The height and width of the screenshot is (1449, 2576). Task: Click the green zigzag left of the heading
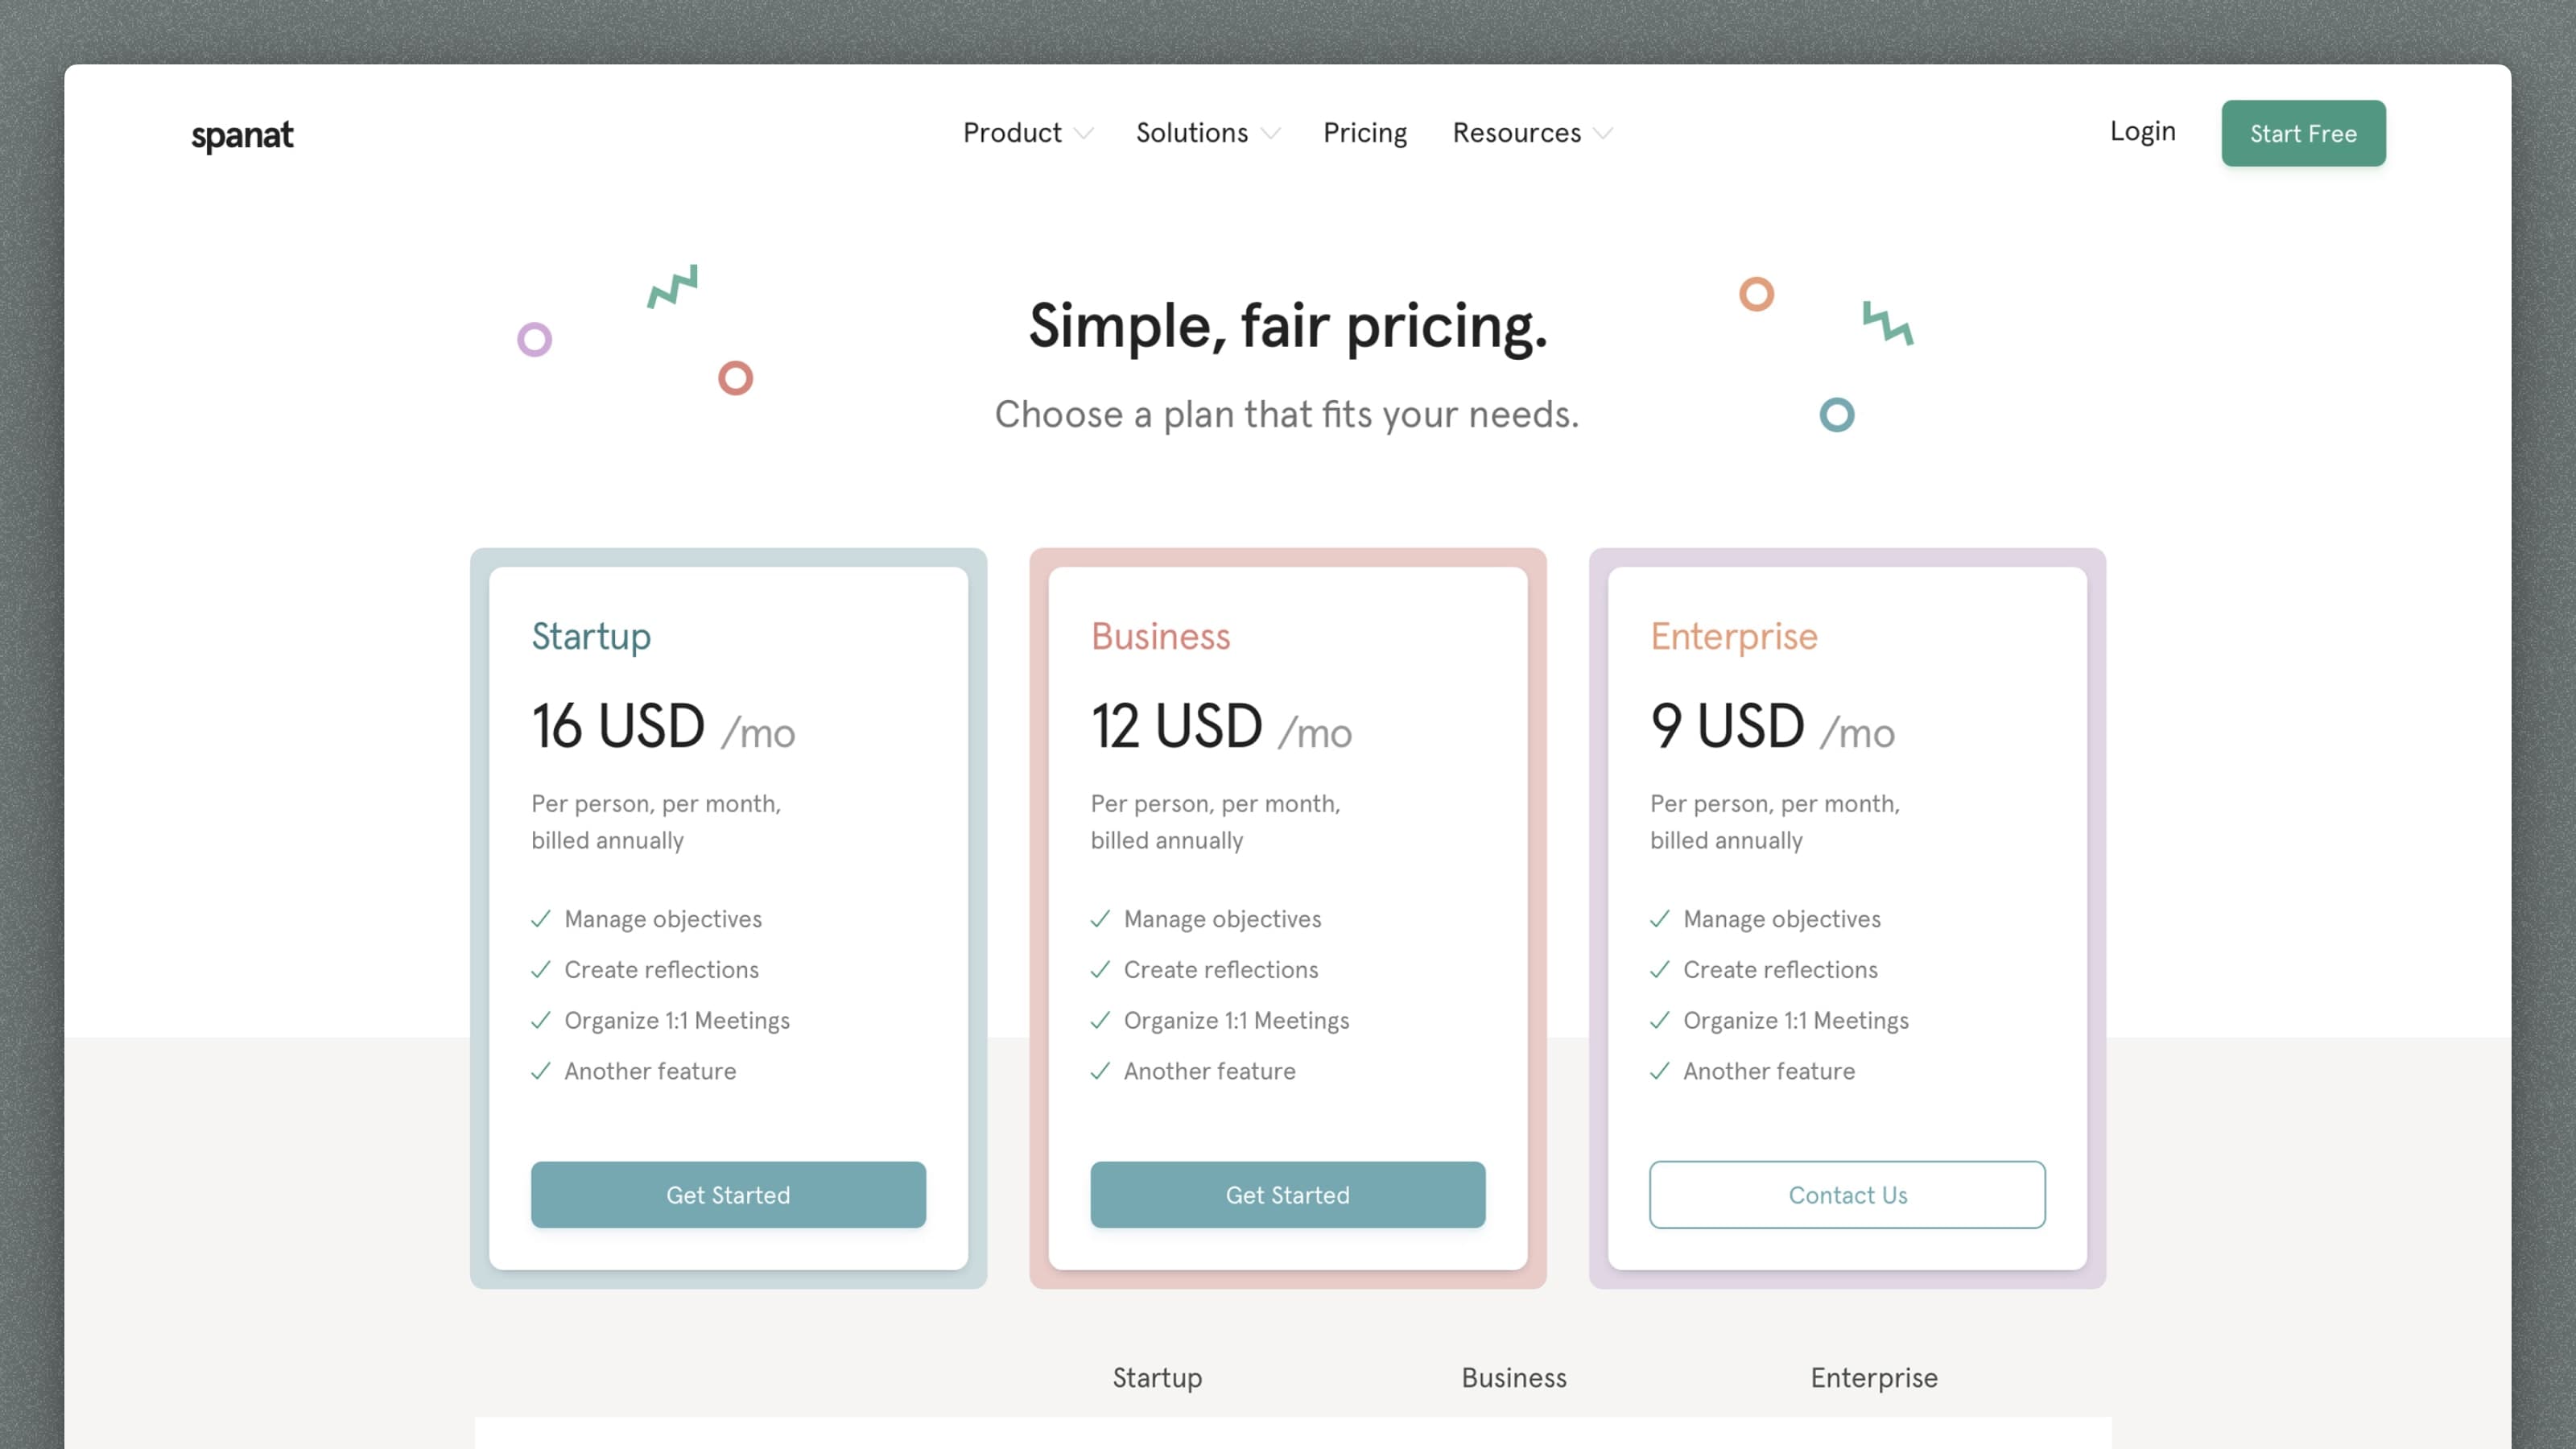click(673, 286)
